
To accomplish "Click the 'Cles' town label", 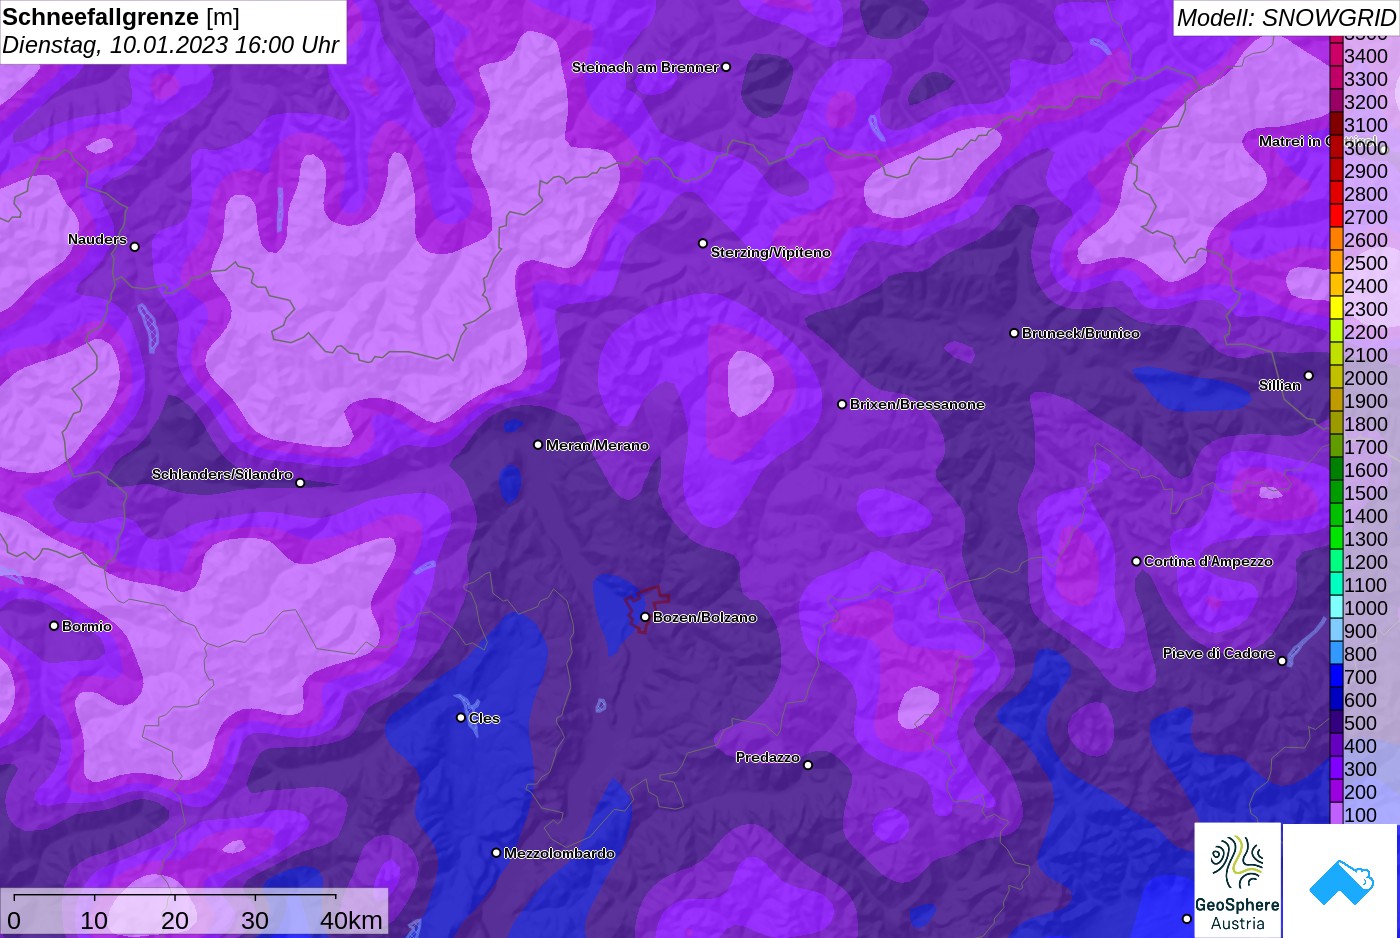I will (485, 718).
